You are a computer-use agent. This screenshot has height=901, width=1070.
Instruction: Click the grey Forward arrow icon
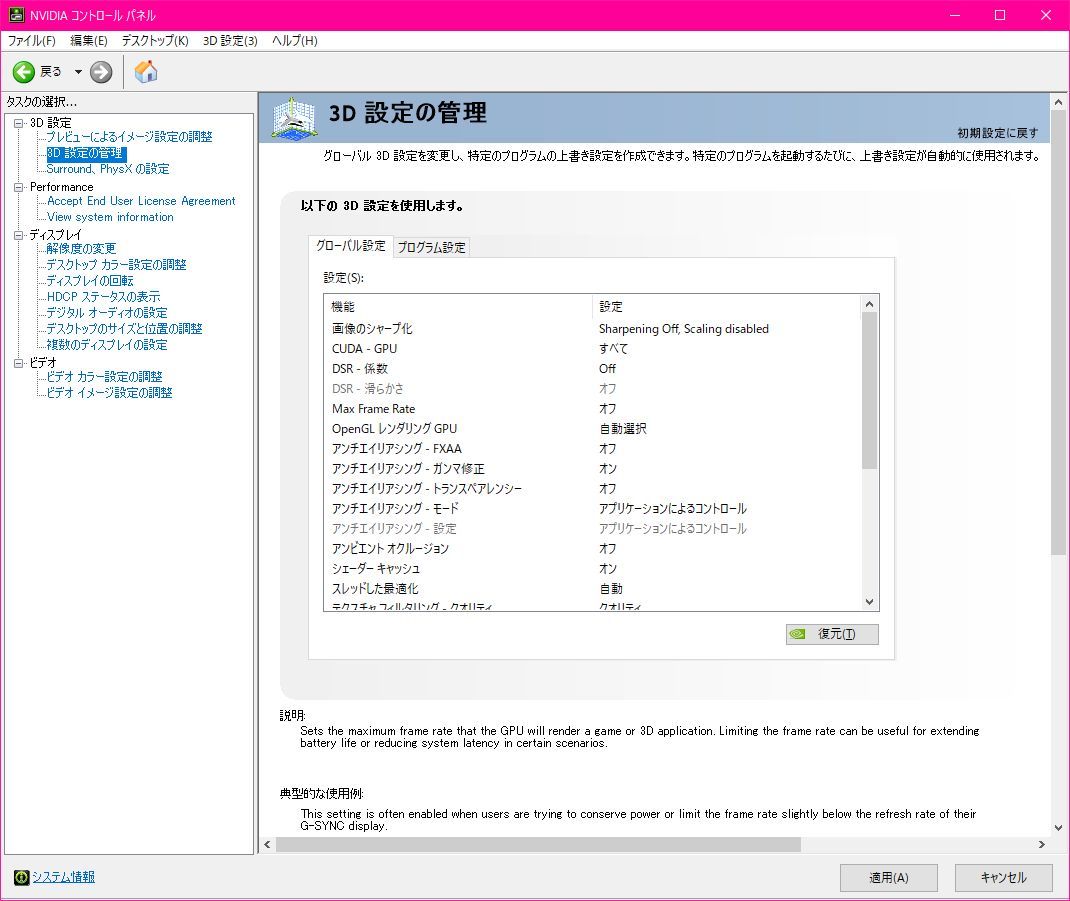[101, 72]
